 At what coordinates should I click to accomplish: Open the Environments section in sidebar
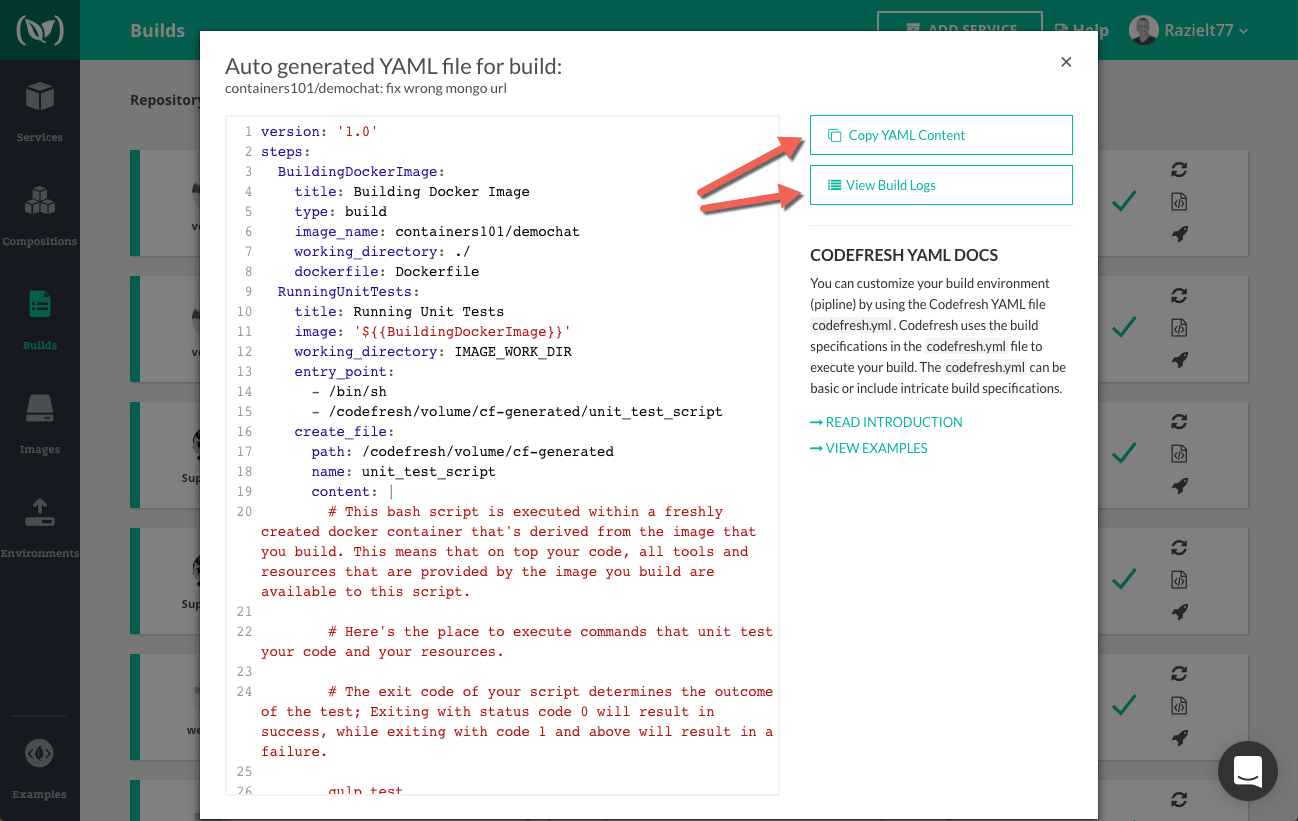tap(39, 528)
